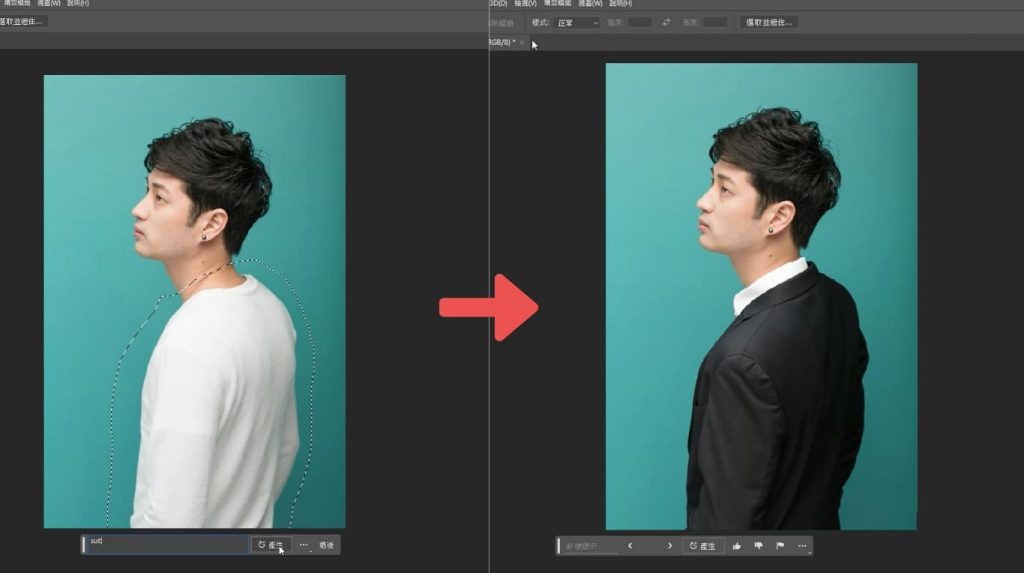Viewport: 1024px width, 573px height.
Task: Click the add prompt field in the right taskbar
Action: (589, 546)
